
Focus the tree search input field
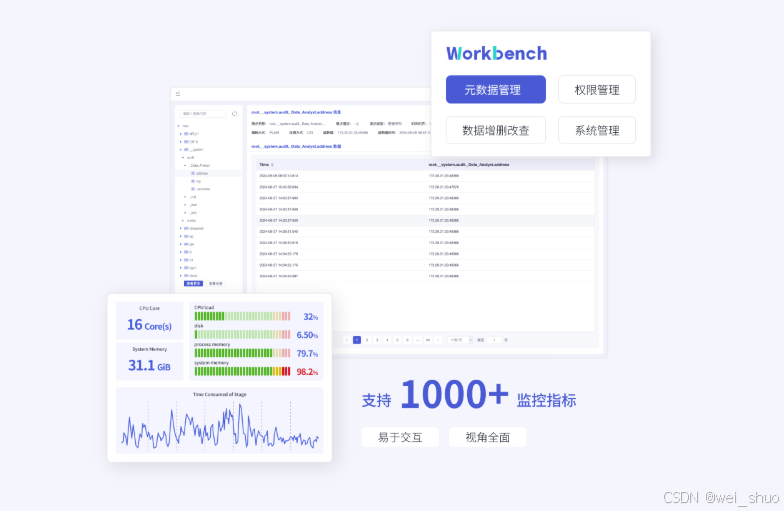click(203, 114)
